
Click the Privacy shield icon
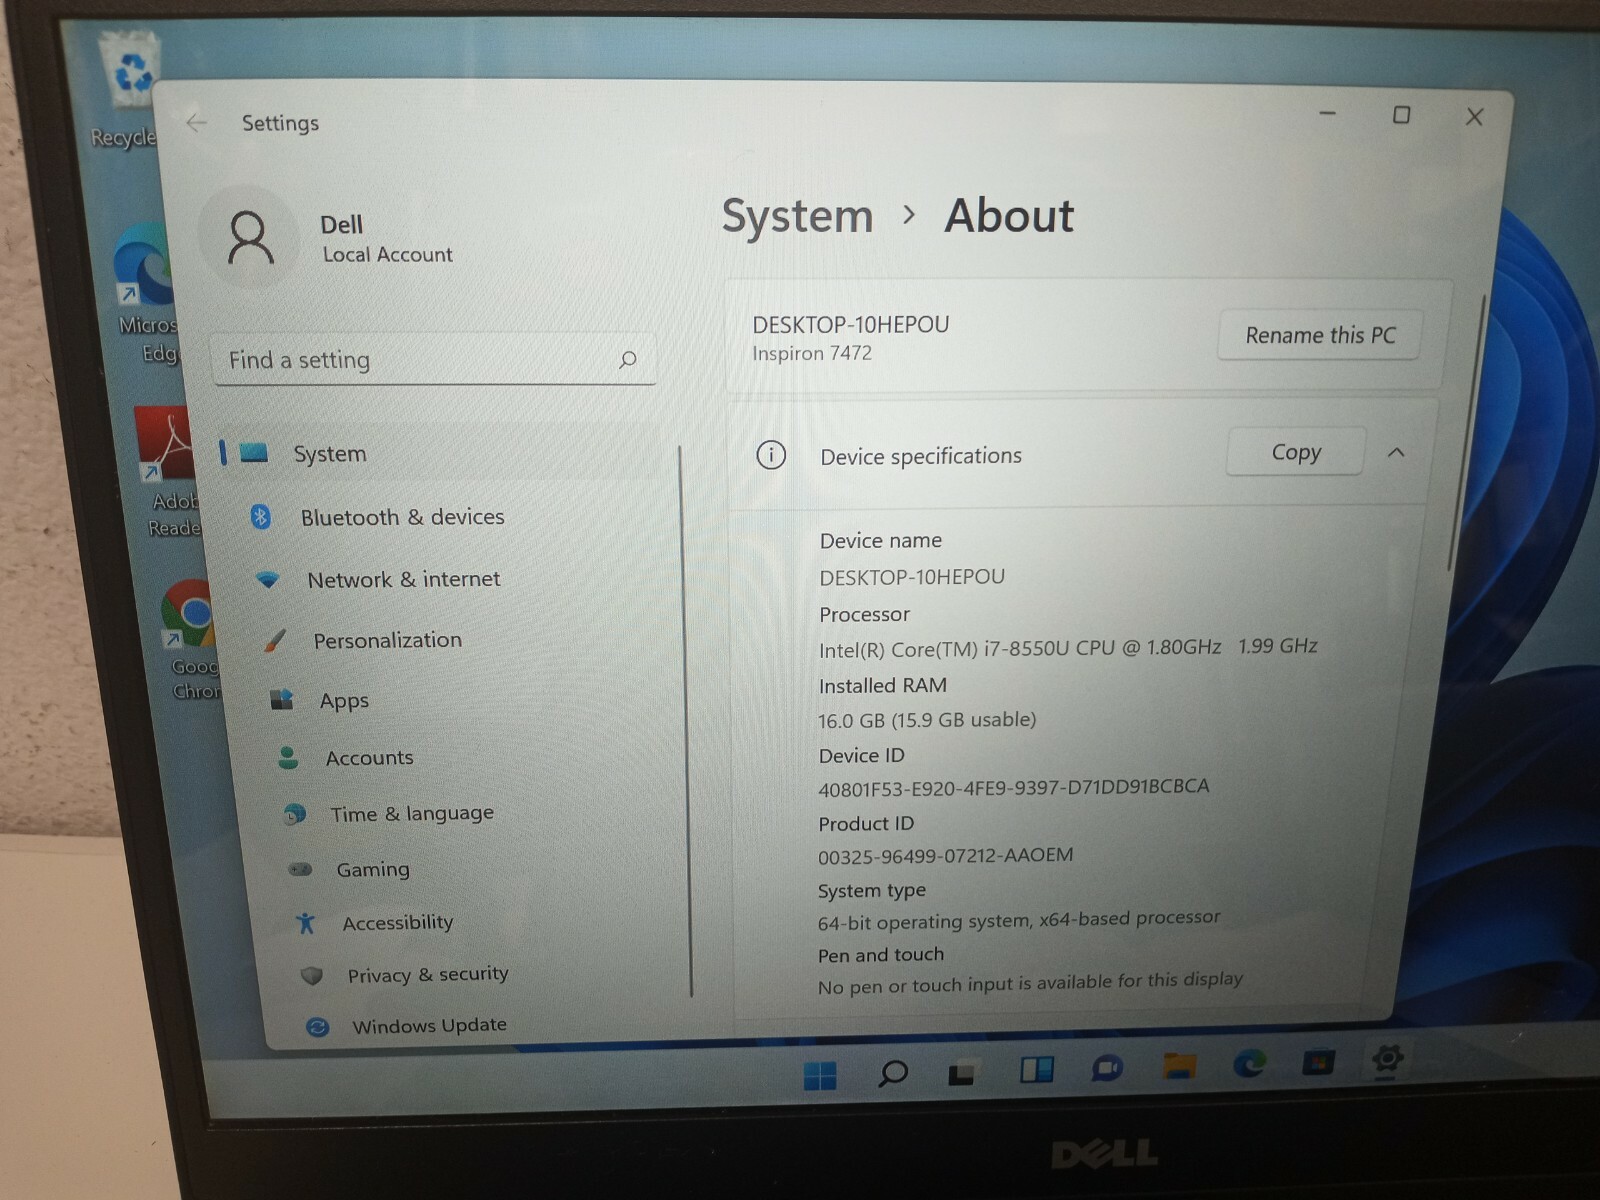312,975
